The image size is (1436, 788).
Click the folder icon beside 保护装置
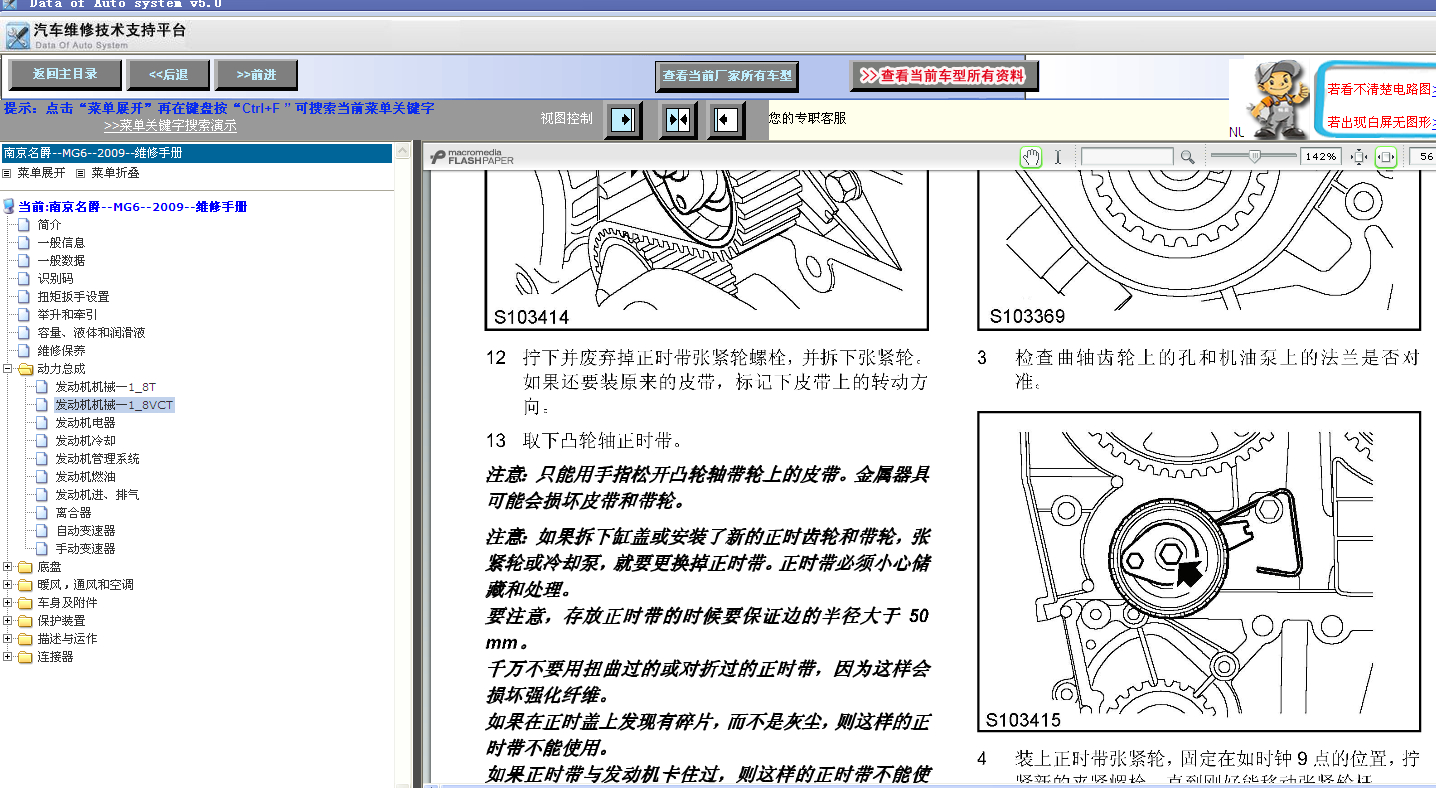(26, 621)
